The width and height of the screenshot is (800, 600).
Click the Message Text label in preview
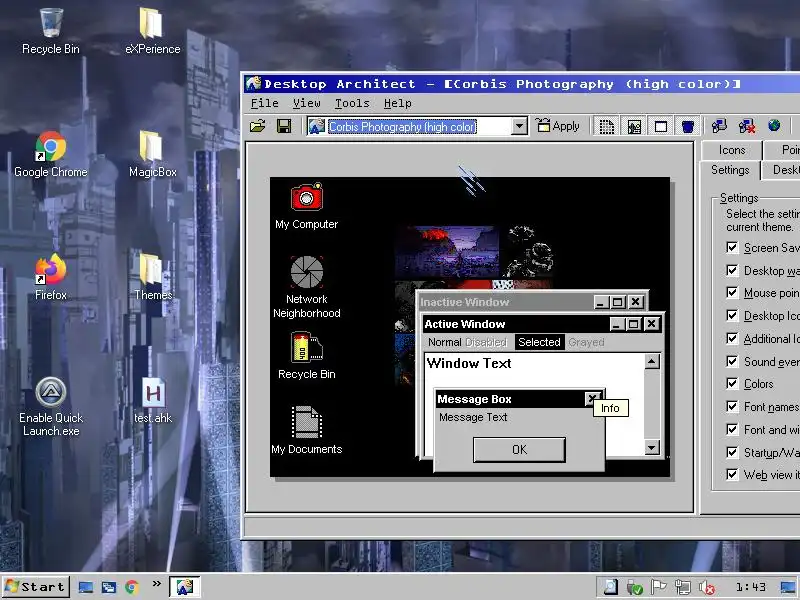473,417
